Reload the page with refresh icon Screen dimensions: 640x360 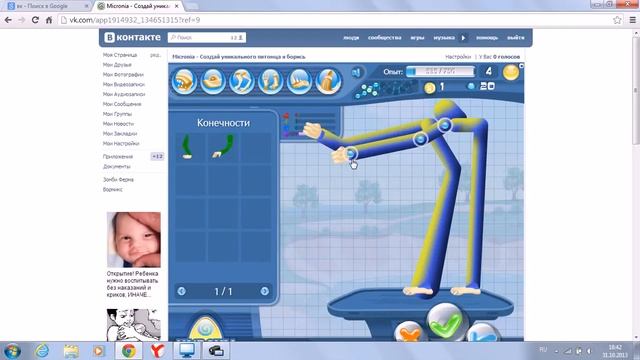(35, 20)
